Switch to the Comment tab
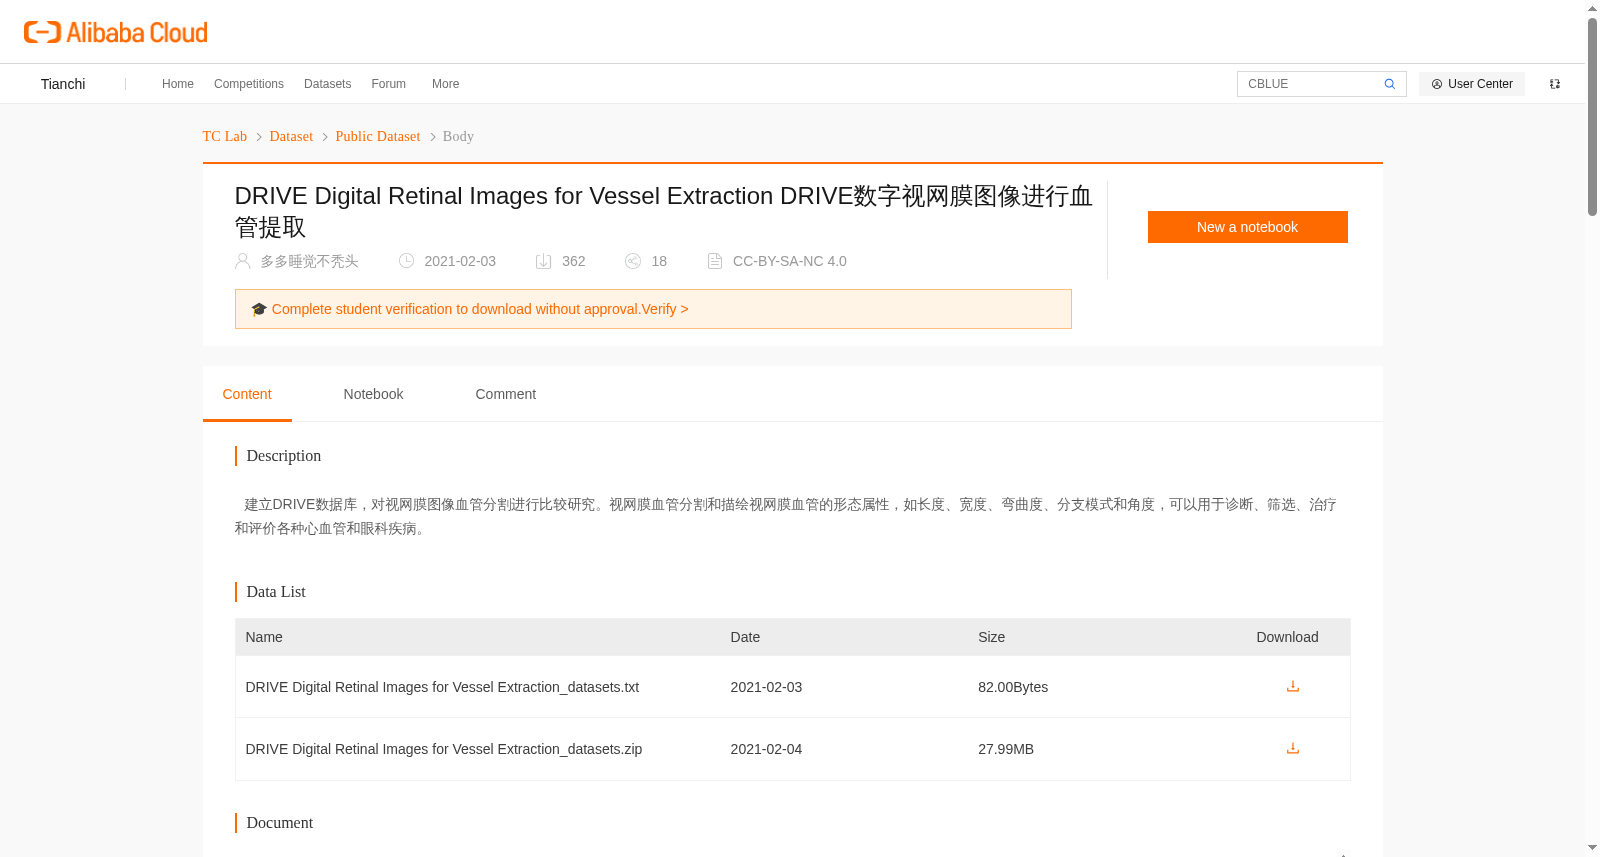The height and width of the screenshot is (857, 1600). (505, 394)
